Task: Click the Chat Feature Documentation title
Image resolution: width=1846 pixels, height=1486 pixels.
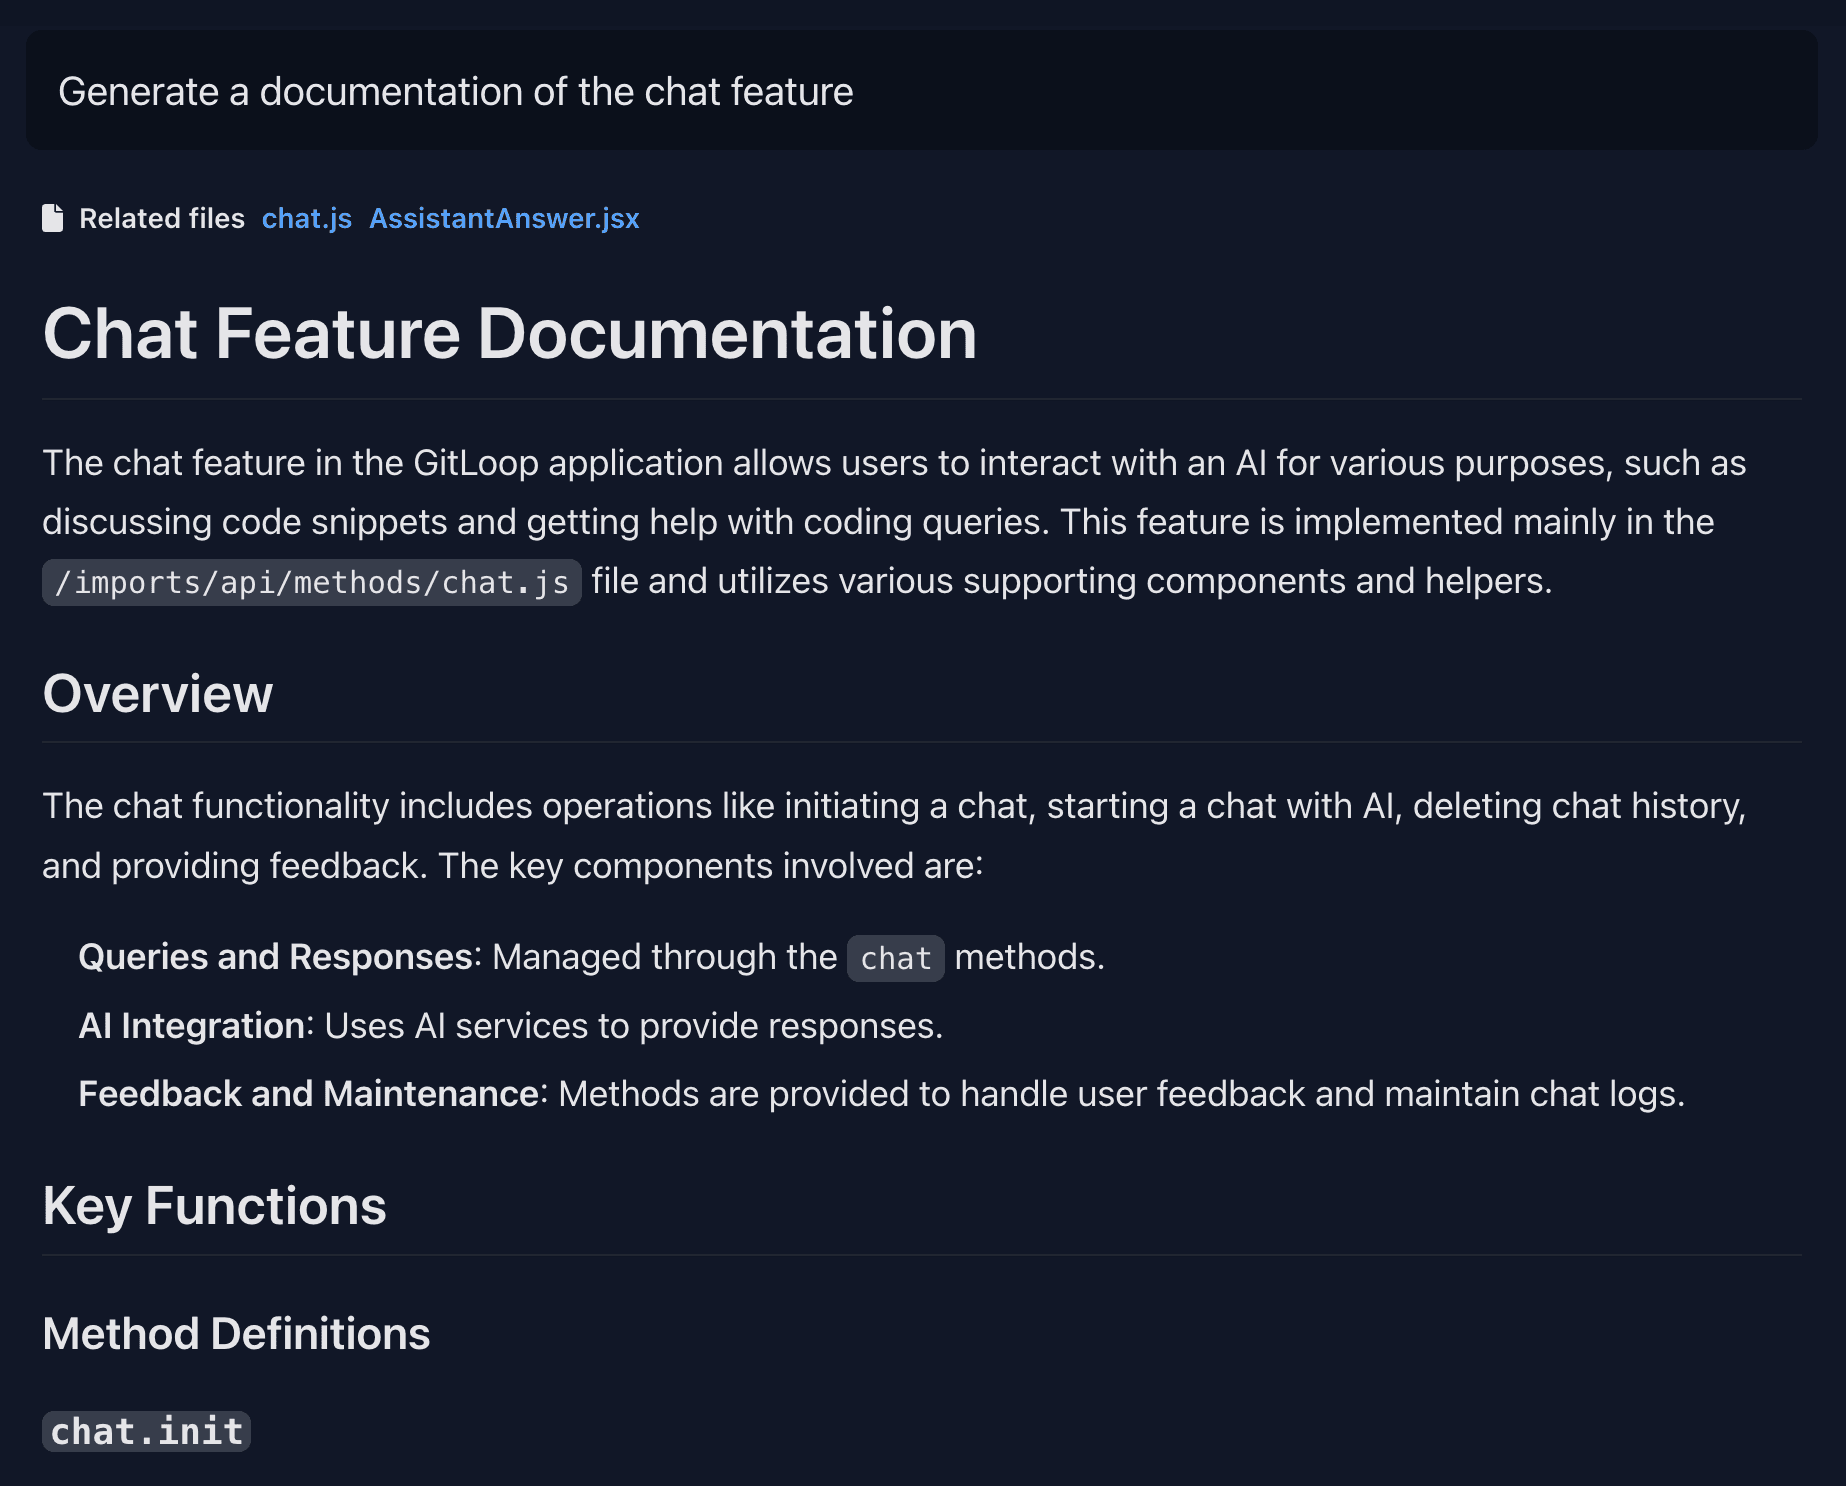Action: tap(509, 333)
